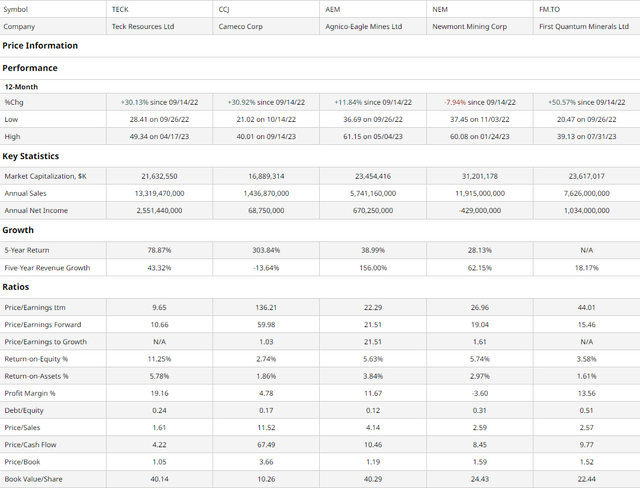Click the Market Capitalization, $K label
640x488 pixels.
click(x=45, y=176)
